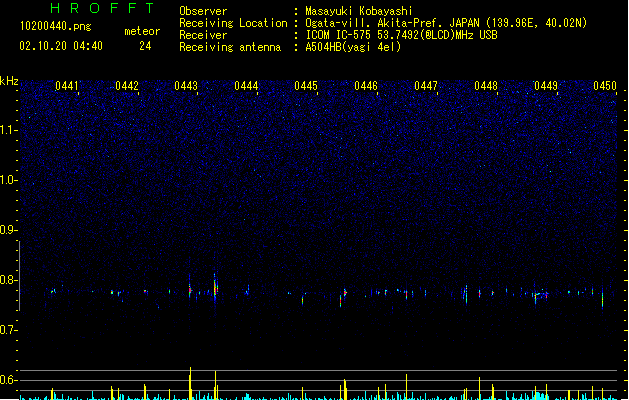Select the filename 10200440.png
Image resolution: width=629 pixels, height=400 pixels.
[x=56, y=26]
